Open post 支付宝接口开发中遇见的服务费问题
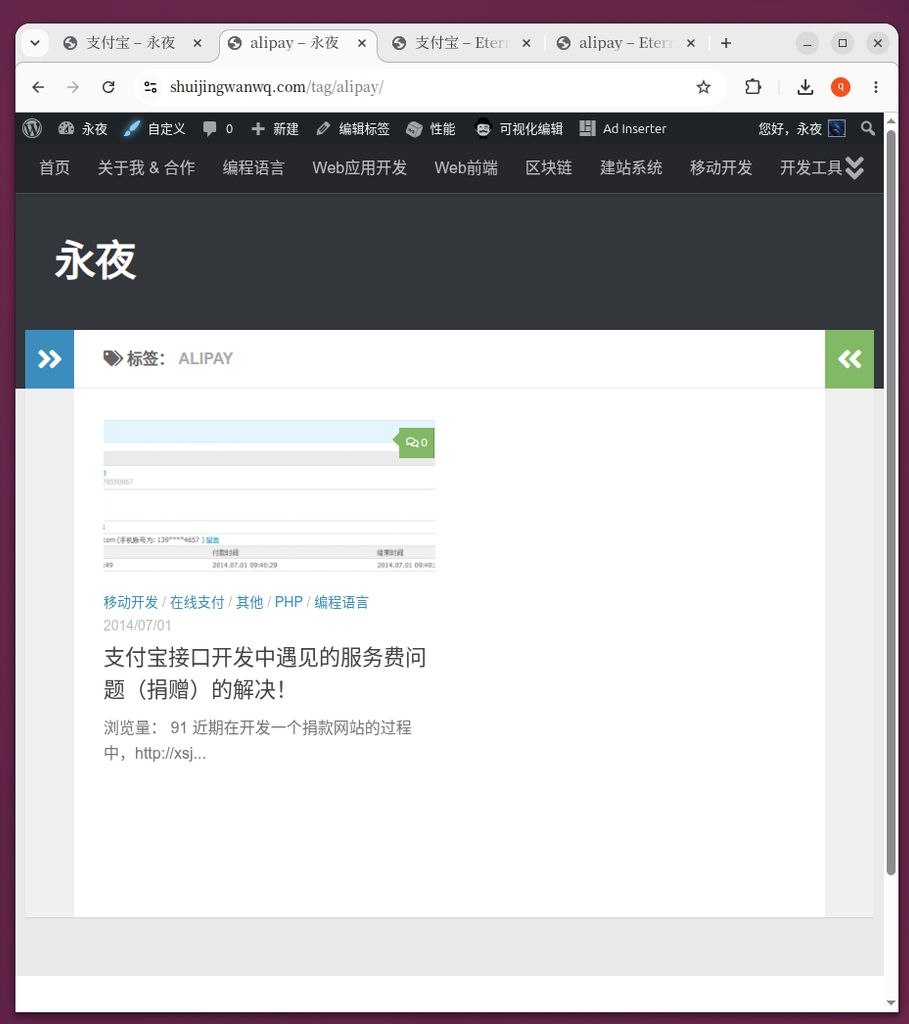909x1024 pixels. [264, 673]
